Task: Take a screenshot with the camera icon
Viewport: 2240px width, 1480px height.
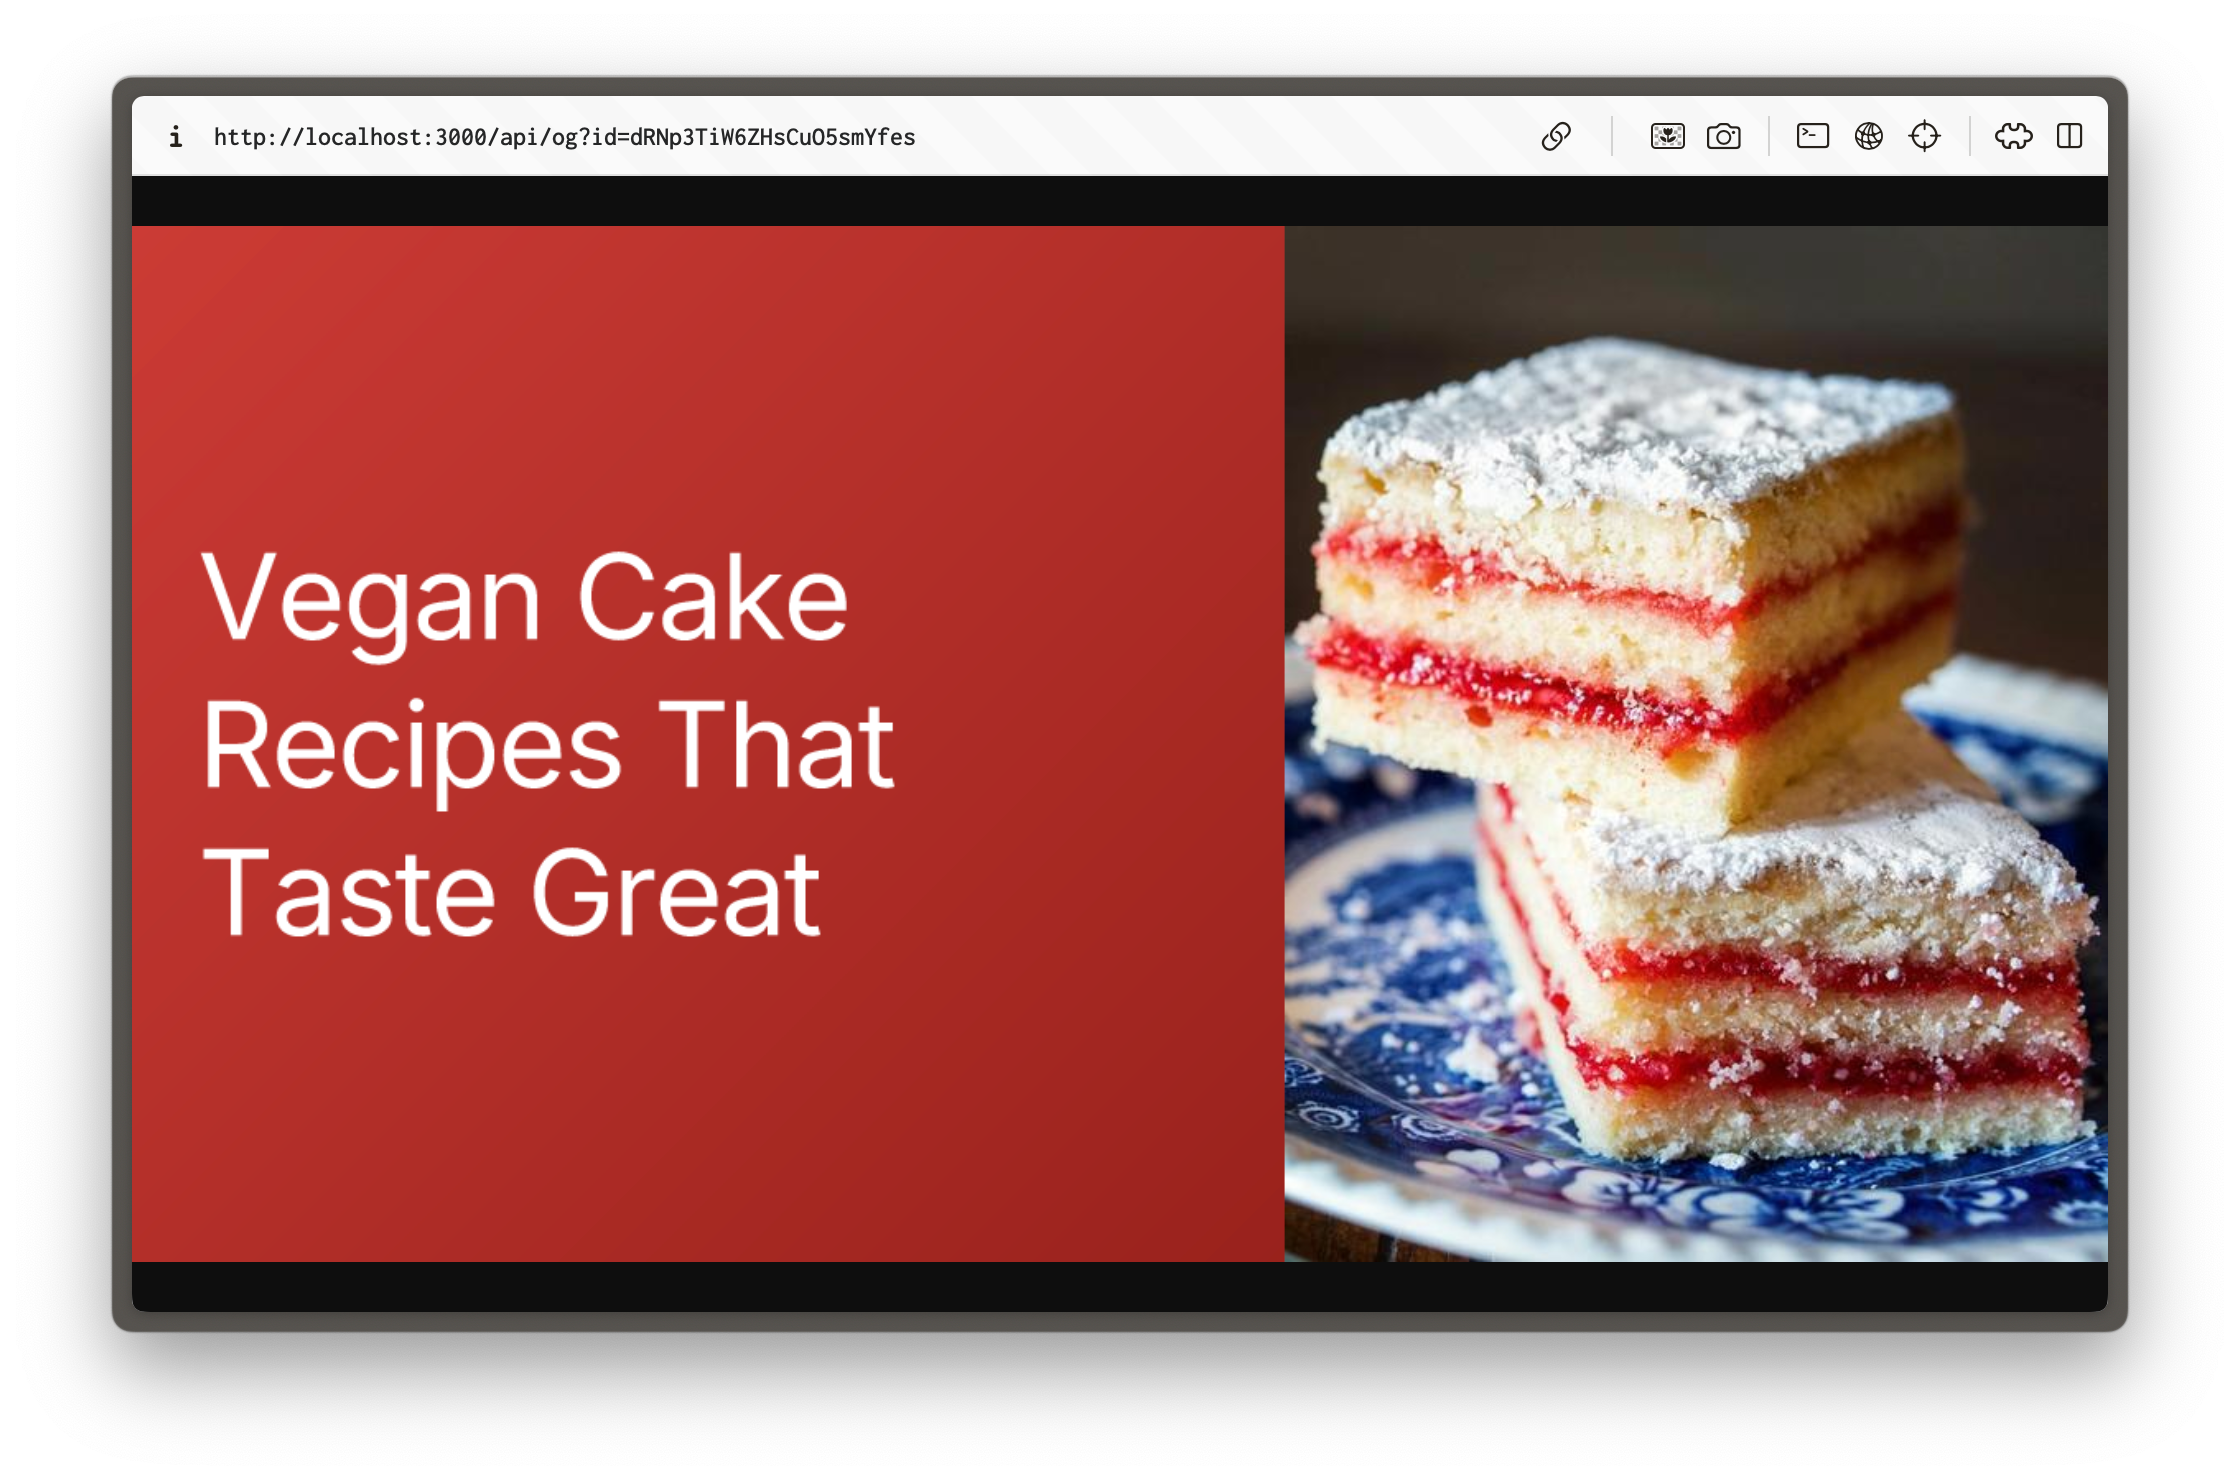Action: pos(1723,136)
